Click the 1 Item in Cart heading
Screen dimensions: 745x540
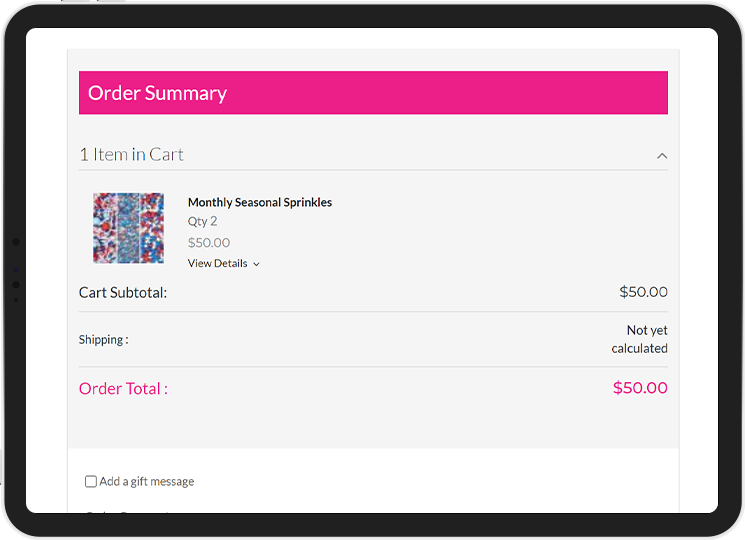point(131,155)
